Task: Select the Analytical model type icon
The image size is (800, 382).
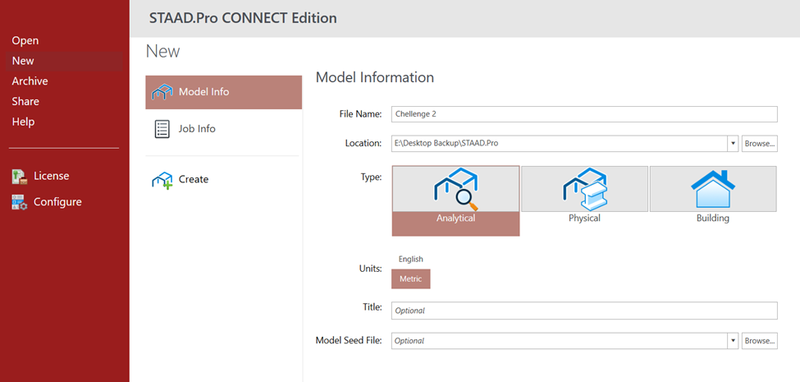Action: [x=456, y=189]
